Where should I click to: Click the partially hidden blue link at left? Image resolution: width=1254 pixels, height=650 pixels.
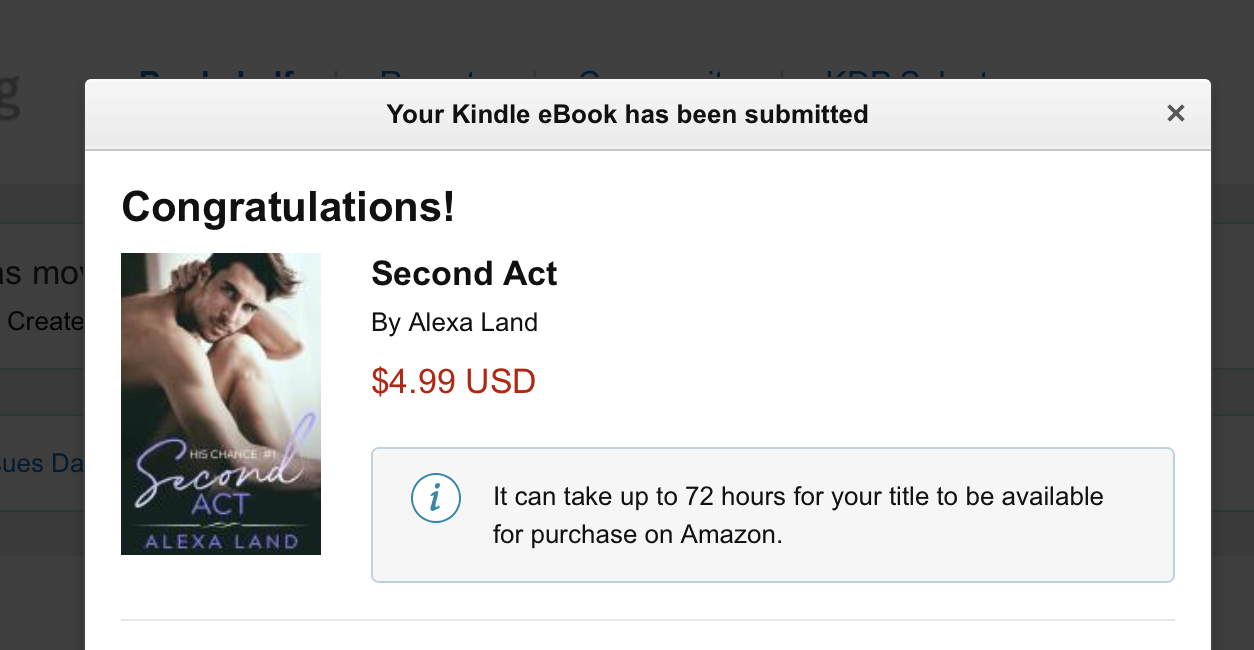coord(42,464)
